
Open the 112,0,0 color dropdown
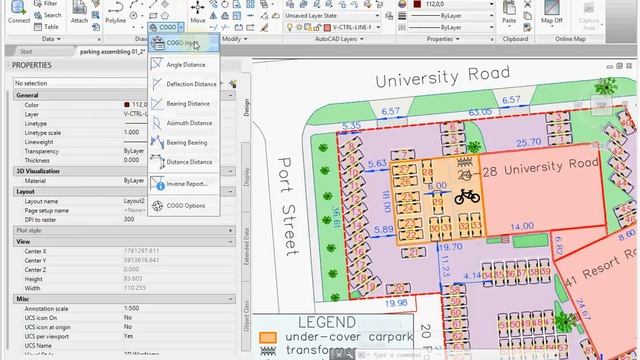click(491, 4)
